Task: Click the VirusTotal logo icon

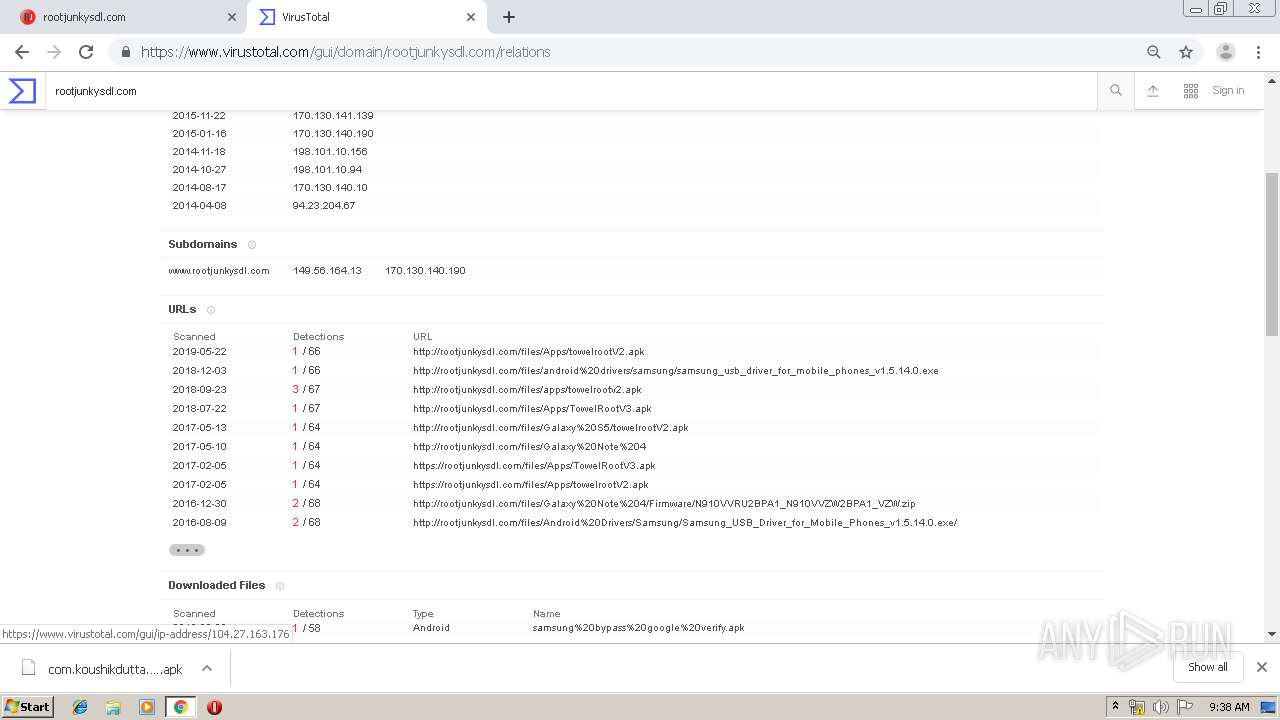Action: coord(22,91)
